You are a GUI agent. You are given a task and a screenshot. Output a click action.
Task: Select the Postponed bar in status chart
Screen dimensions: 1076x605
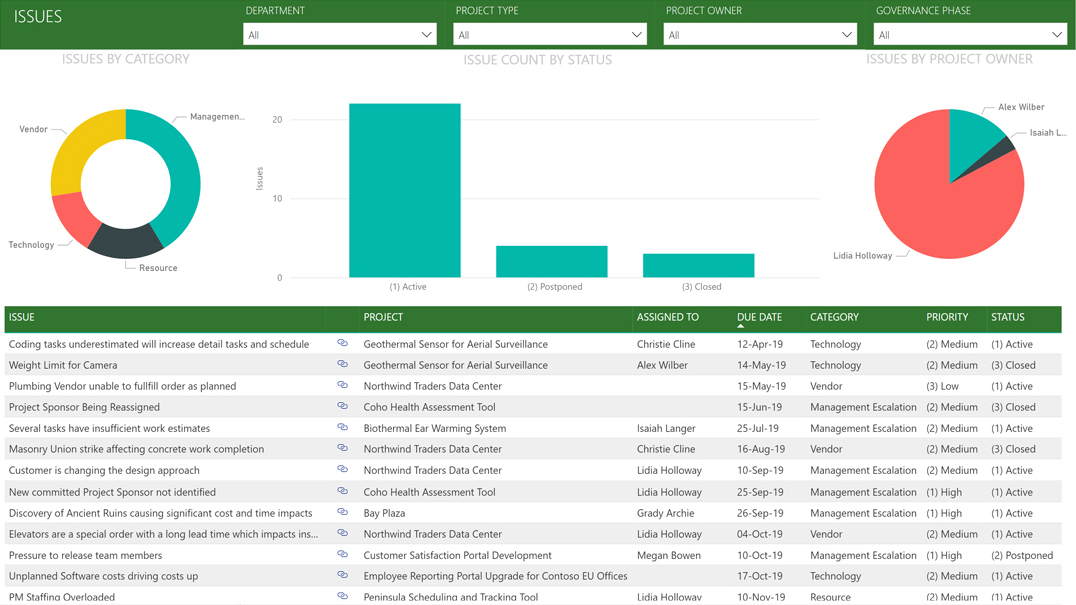click(x=551, y=262)
